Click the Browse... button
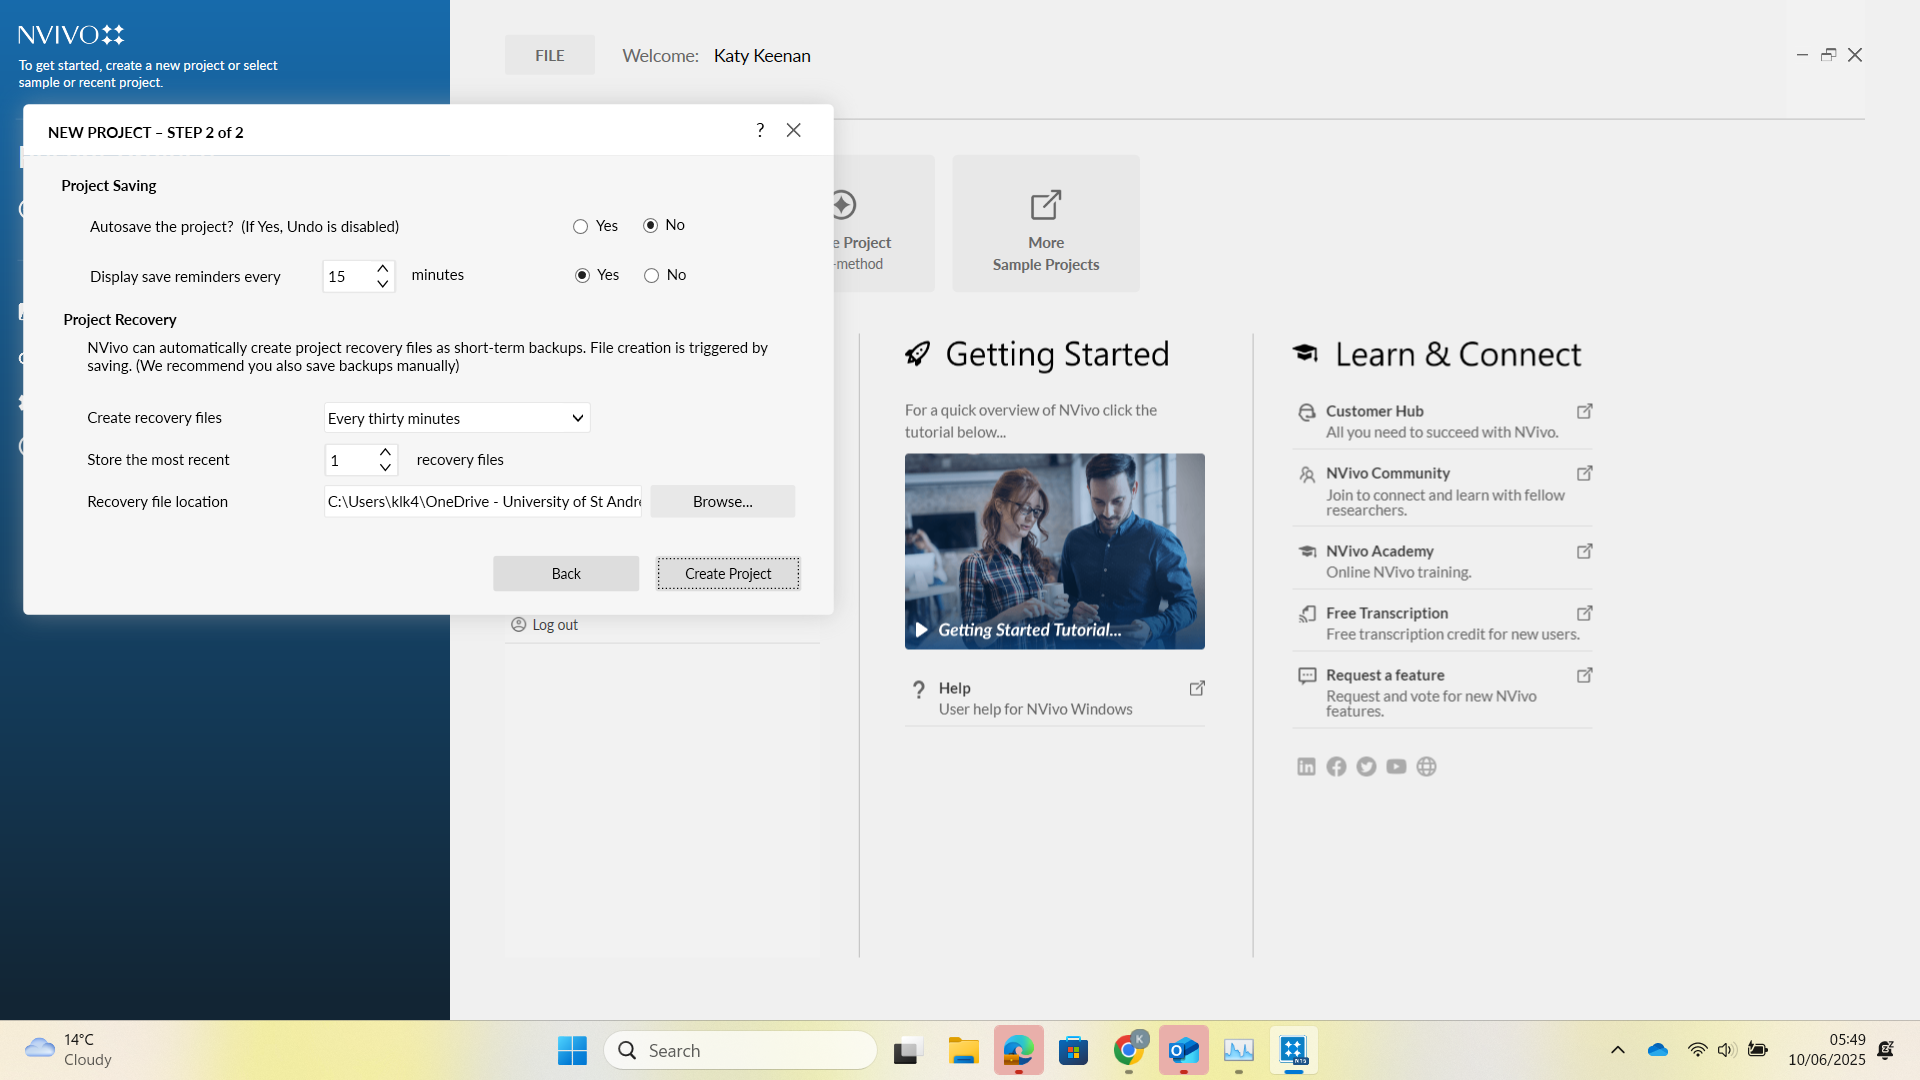 coord(722,502)
